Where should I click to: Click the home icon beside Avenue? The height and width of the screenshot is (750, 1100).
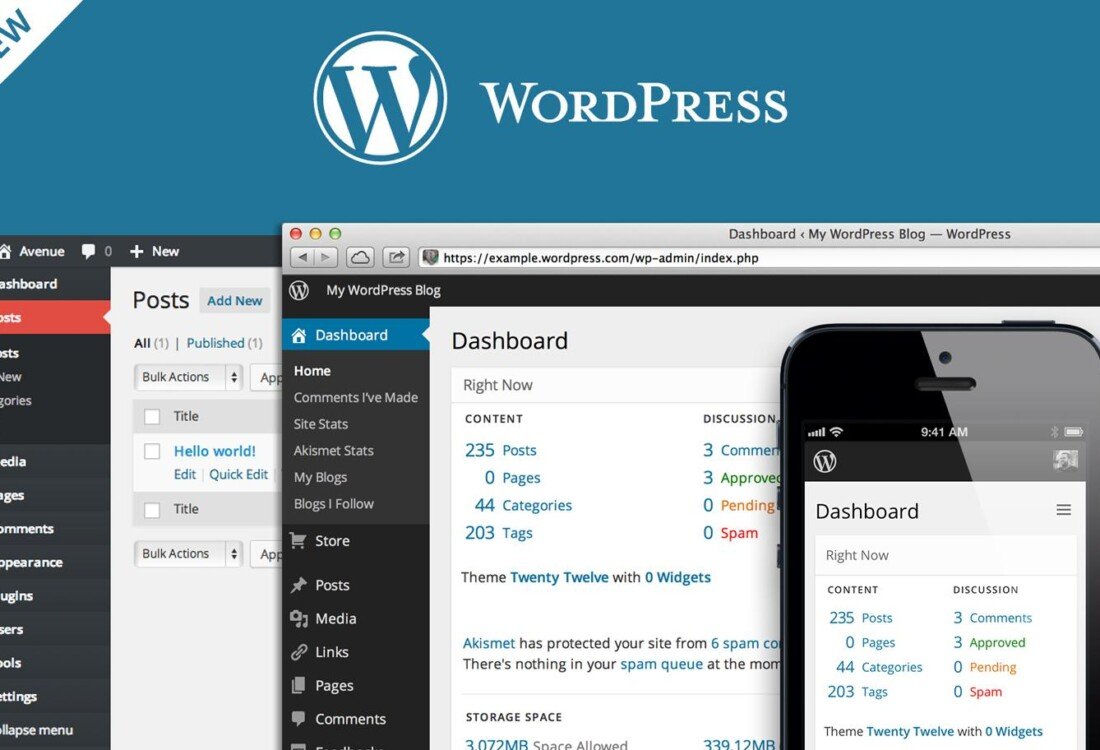coord(4,251)
